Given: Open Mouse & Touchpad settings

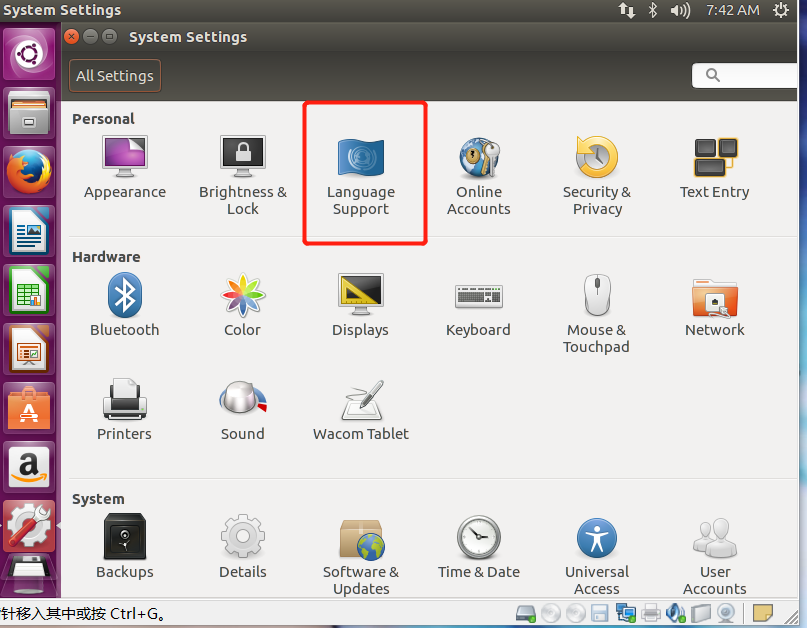Looking at the screenshot, I should pos(597,314).
